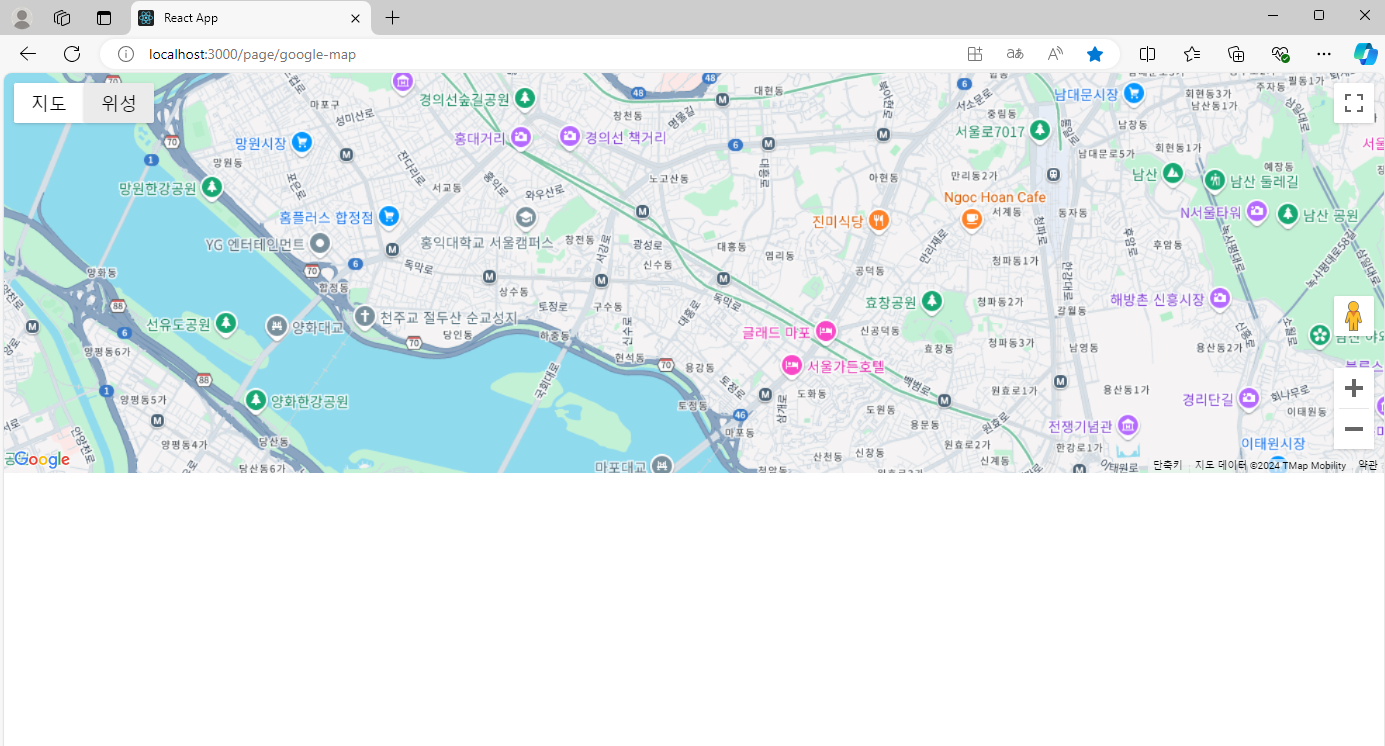Open a new browser tab
Screen dimensions: 1385x746
coord(393,18)
